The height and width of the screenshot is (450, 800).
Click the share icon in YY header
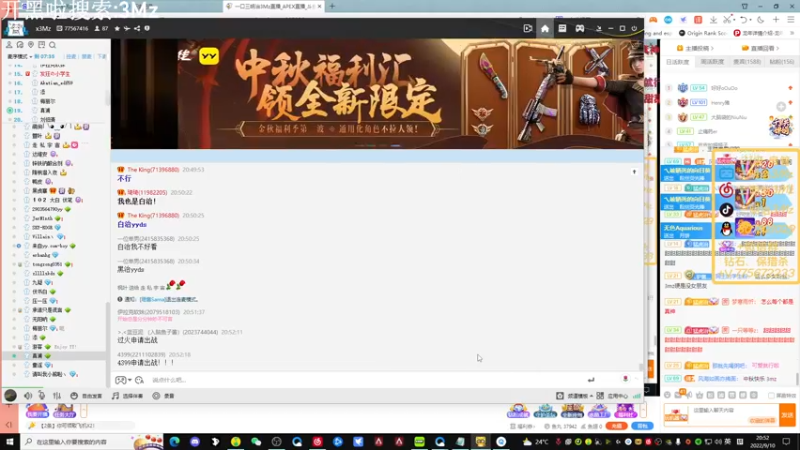[137, 29]
